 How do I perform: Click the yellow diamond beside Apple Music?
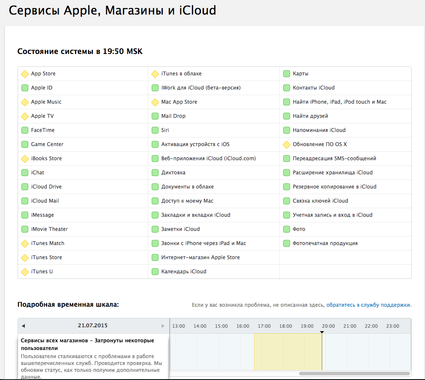coord(25,102)
